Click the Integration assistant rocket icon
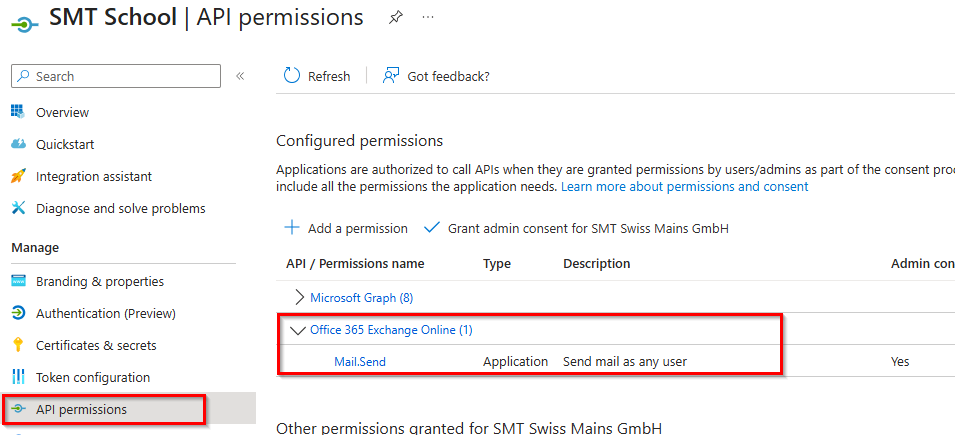955x435 pixels. point(18,176)
